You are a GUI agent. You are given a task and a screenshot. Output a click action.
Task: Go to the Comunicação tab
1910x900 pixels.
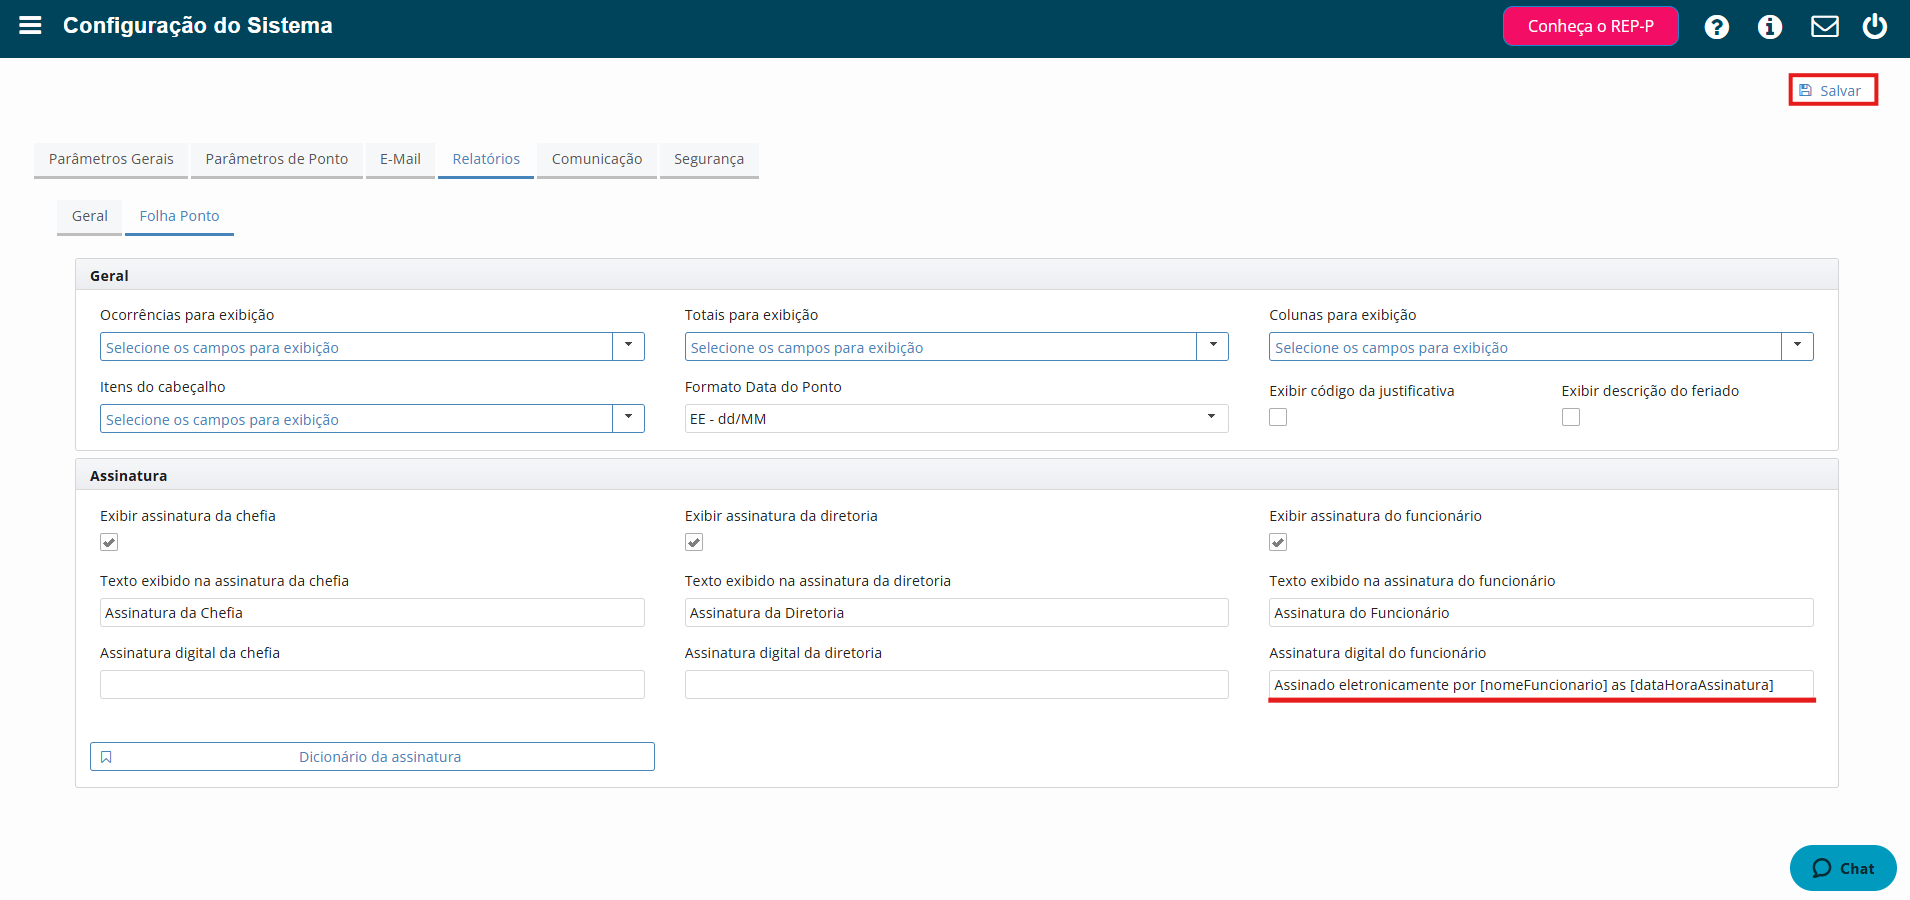[597, 159]
